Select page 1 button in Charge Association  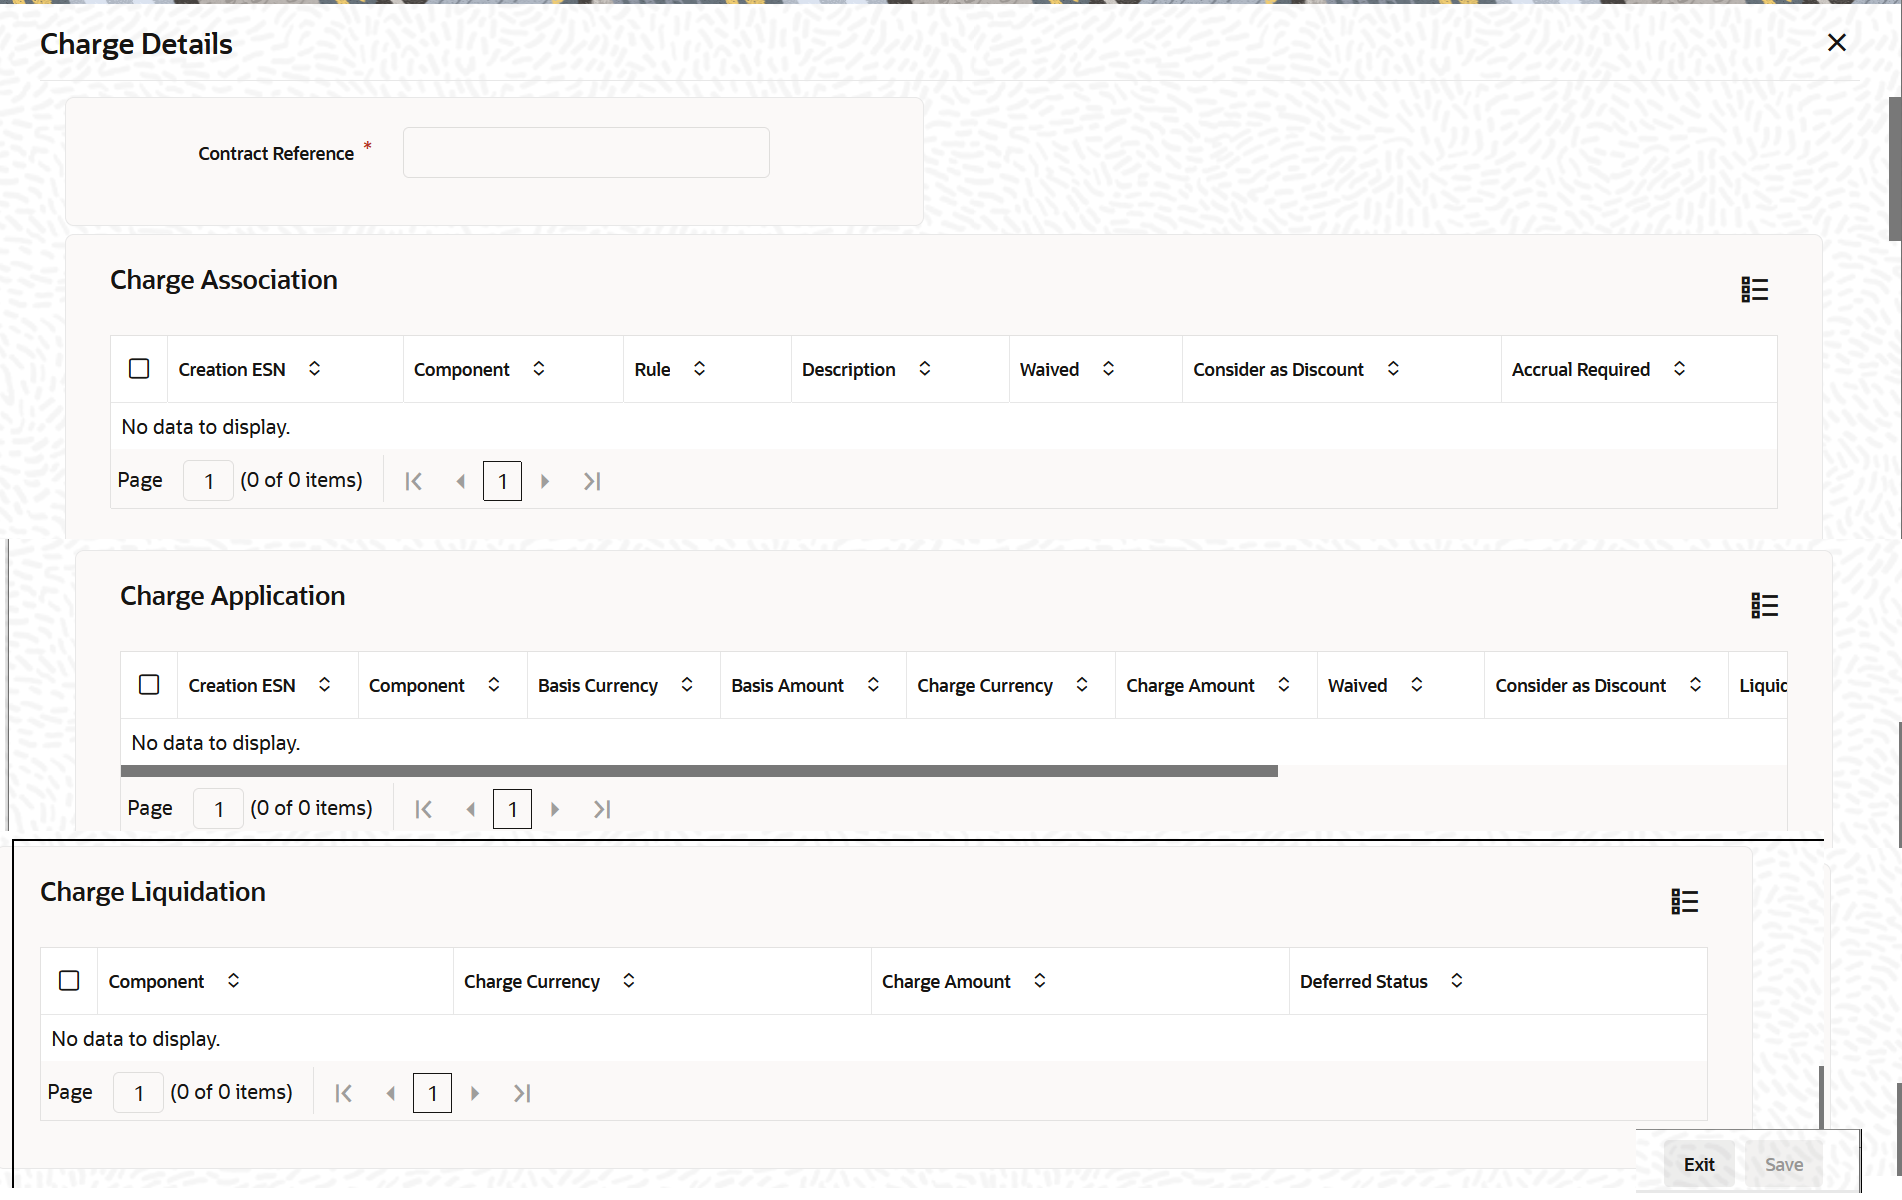point(502,481)
